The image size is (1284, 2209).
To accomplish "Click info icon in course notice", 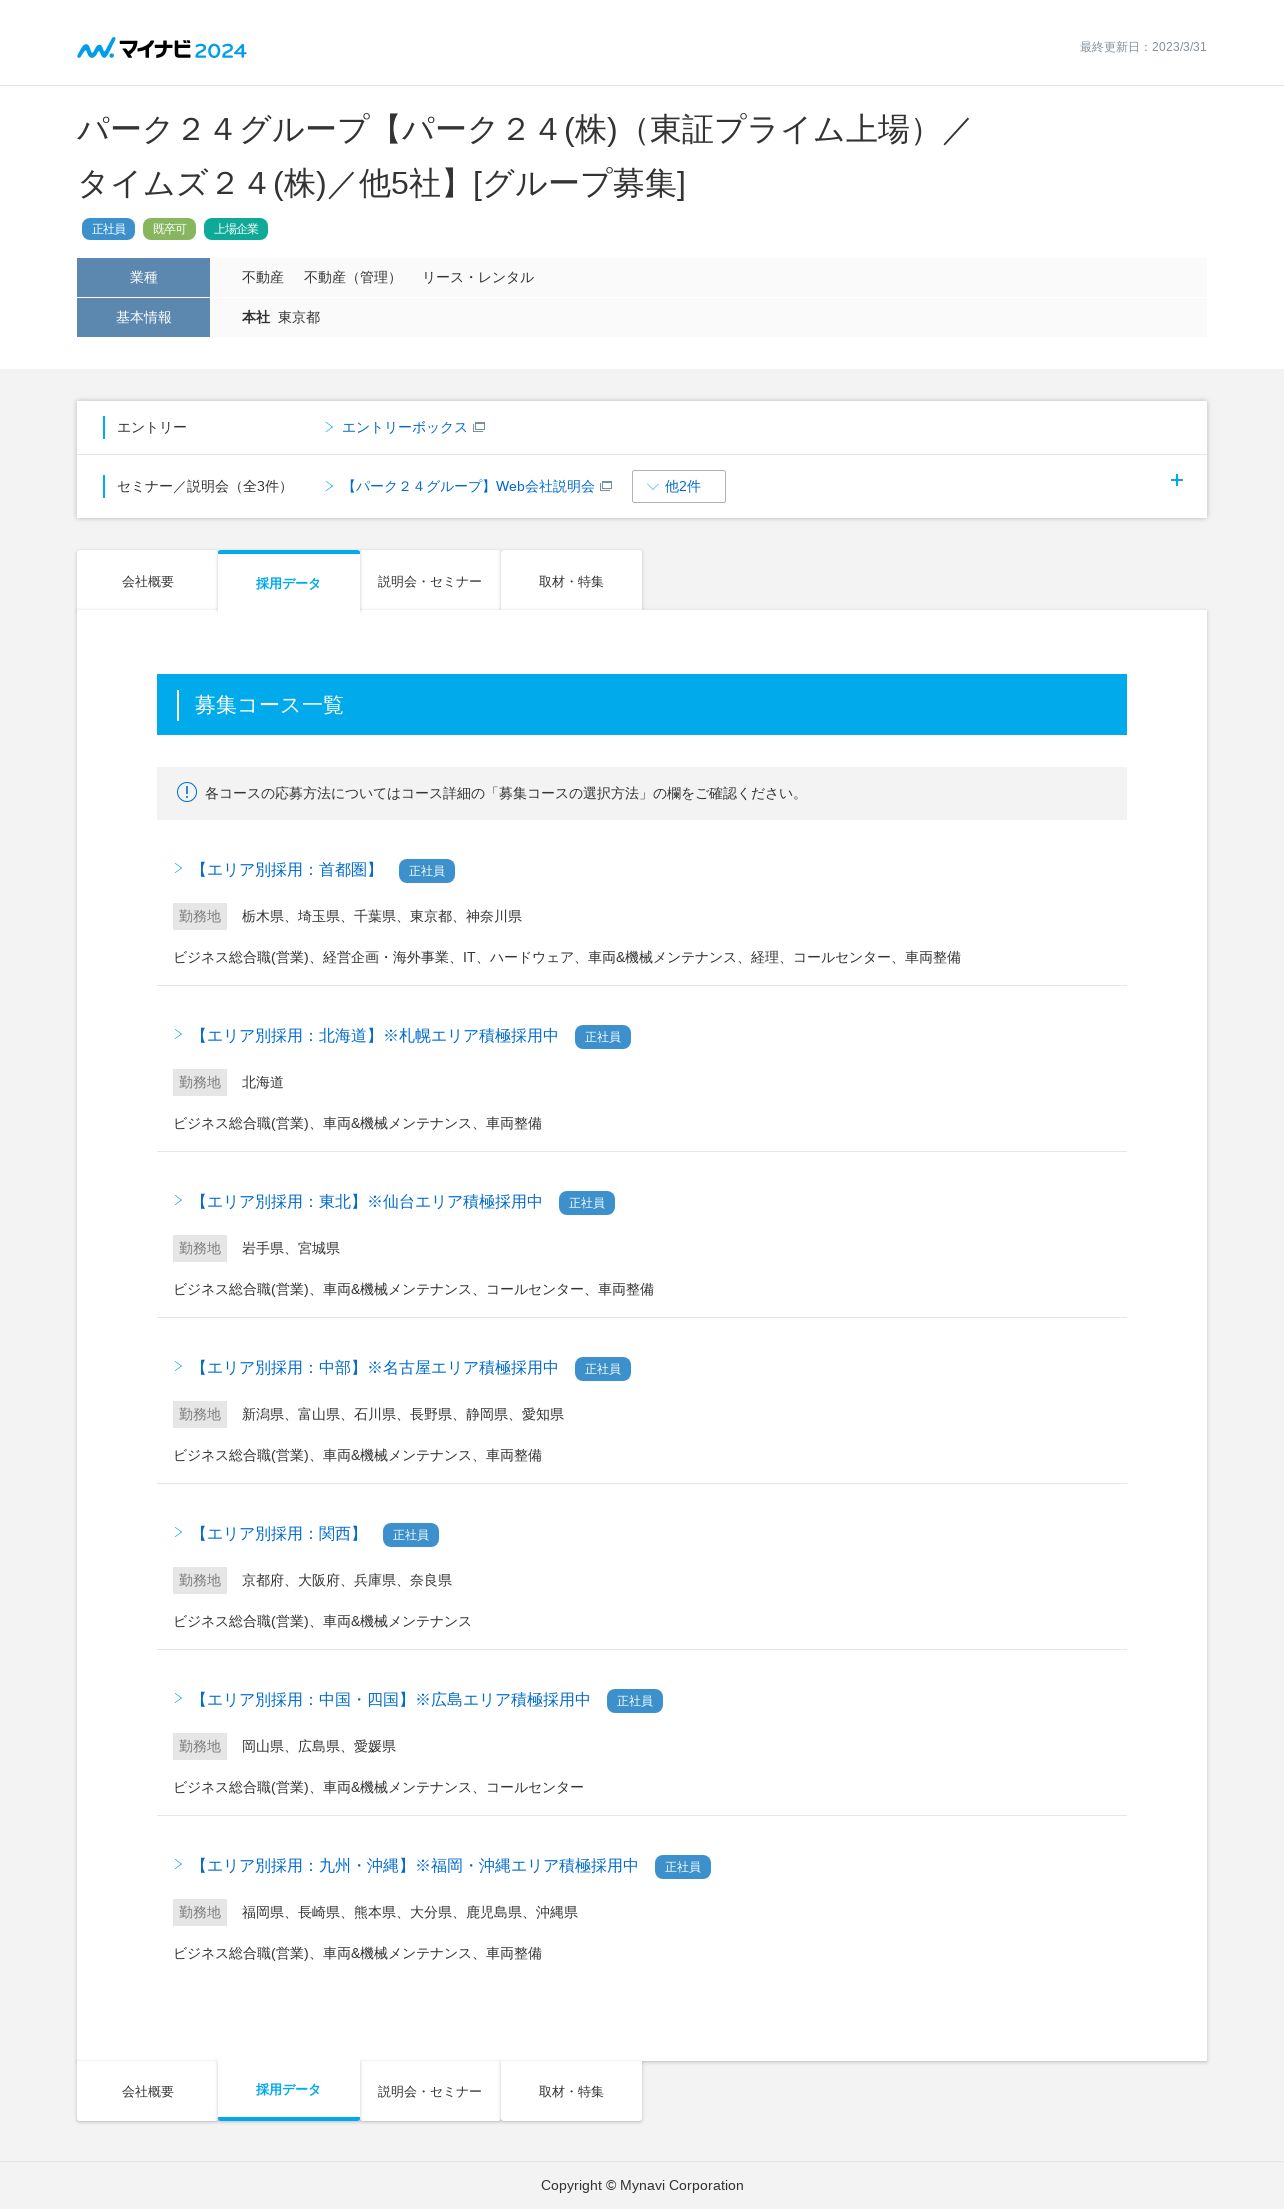I will click(x=187, y=792).
